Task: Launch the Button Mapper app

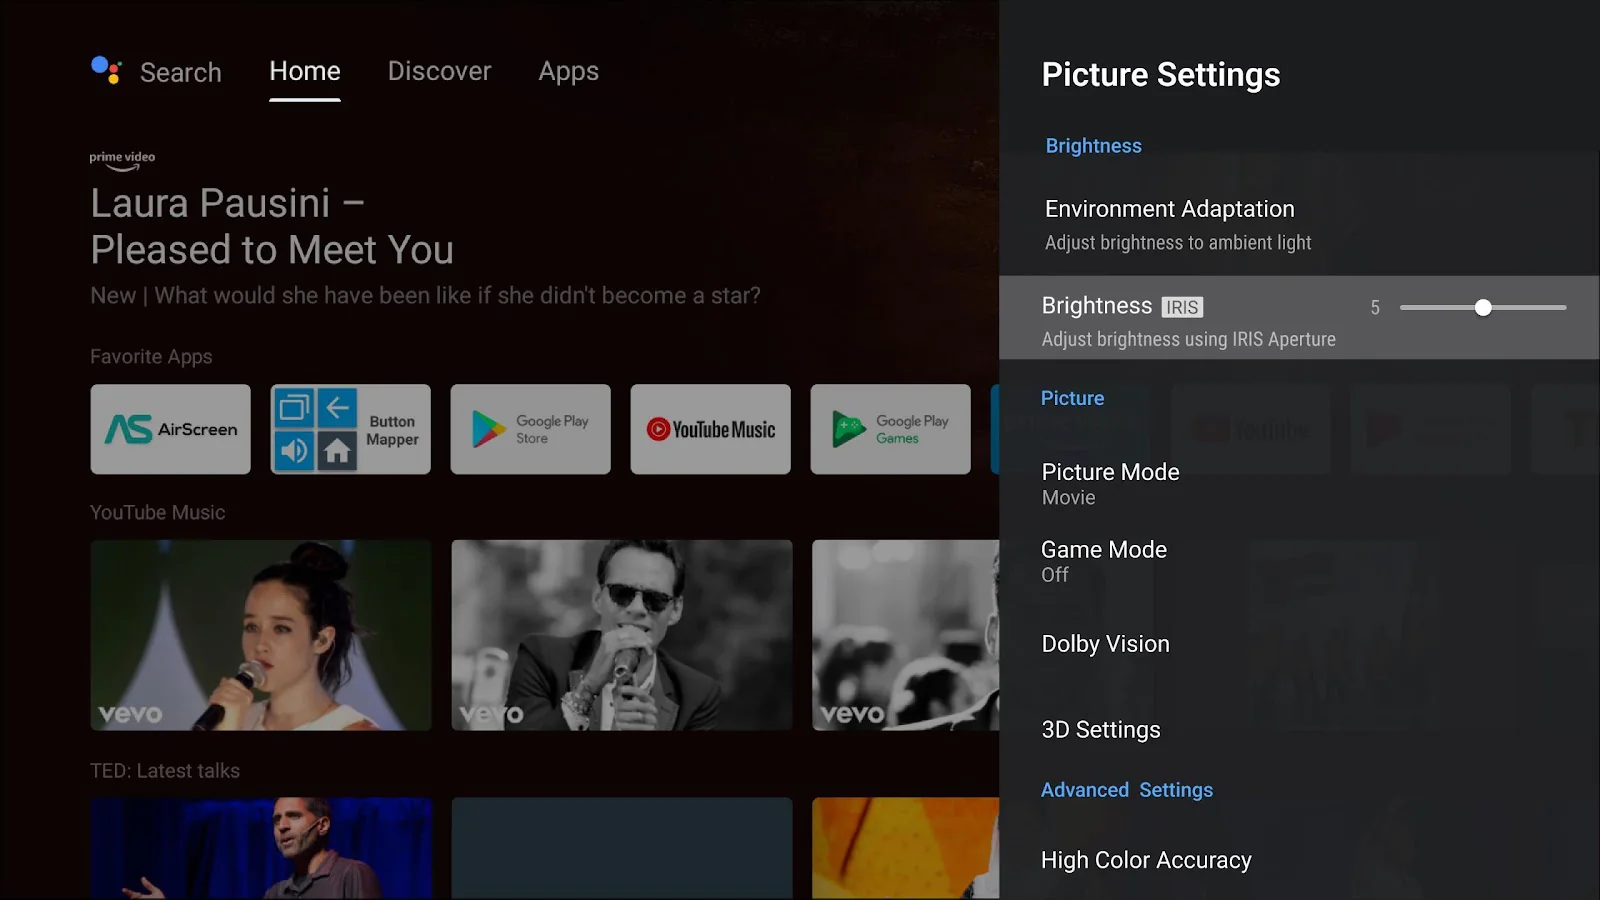Action: pos(350,429)
